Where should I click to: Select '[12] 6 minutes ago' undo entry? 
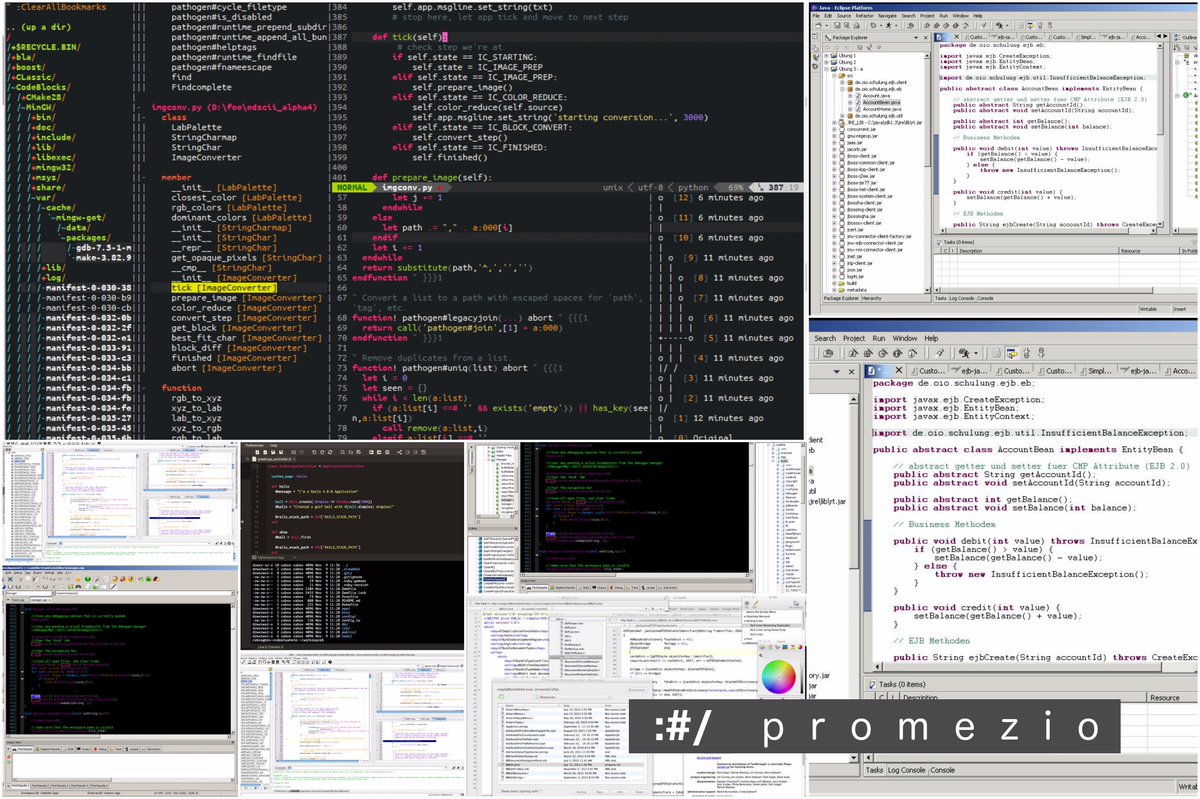coord(718,197)
